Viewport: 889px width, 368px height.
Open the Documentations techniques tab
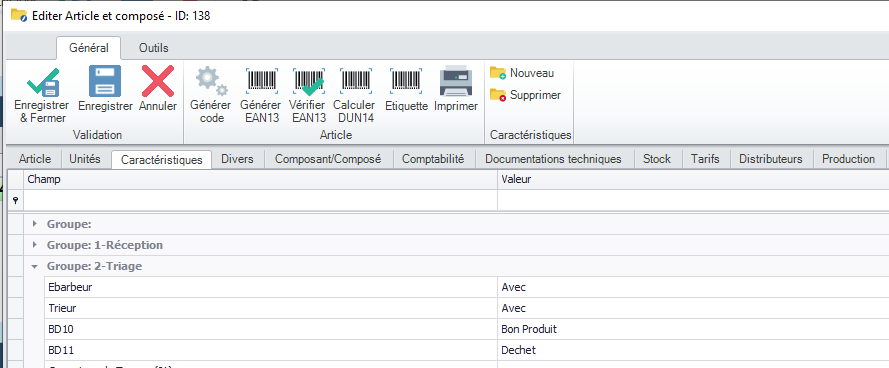(553, 159)
